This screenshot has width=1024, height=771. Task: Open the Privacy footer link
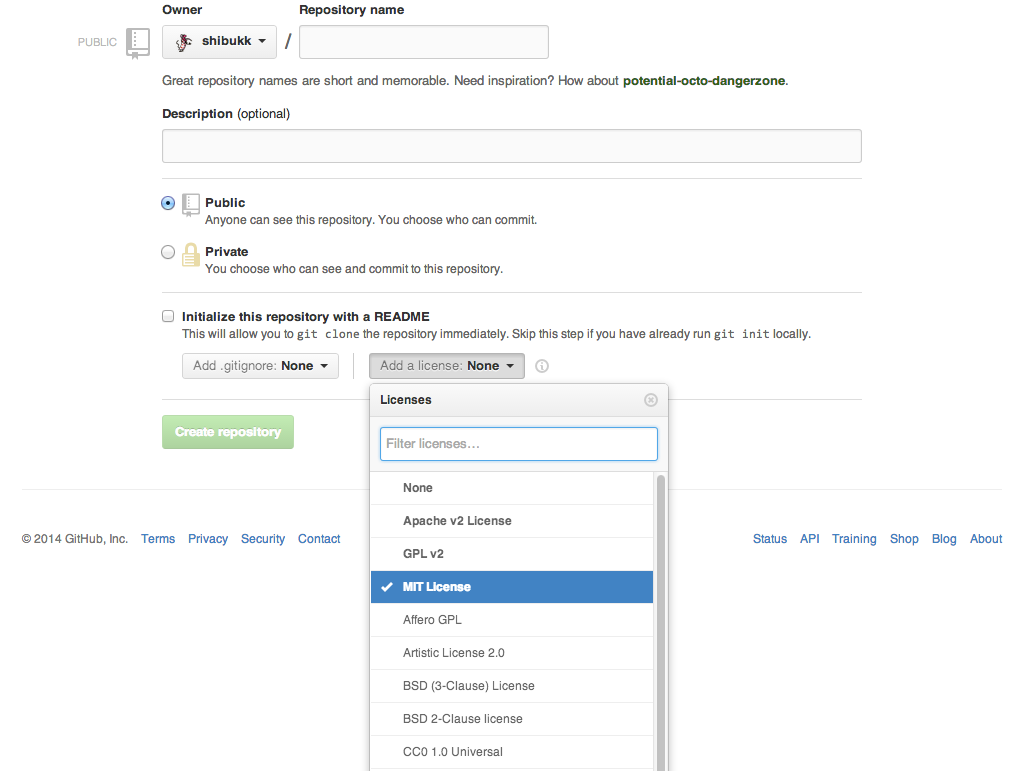click(208, 539)
